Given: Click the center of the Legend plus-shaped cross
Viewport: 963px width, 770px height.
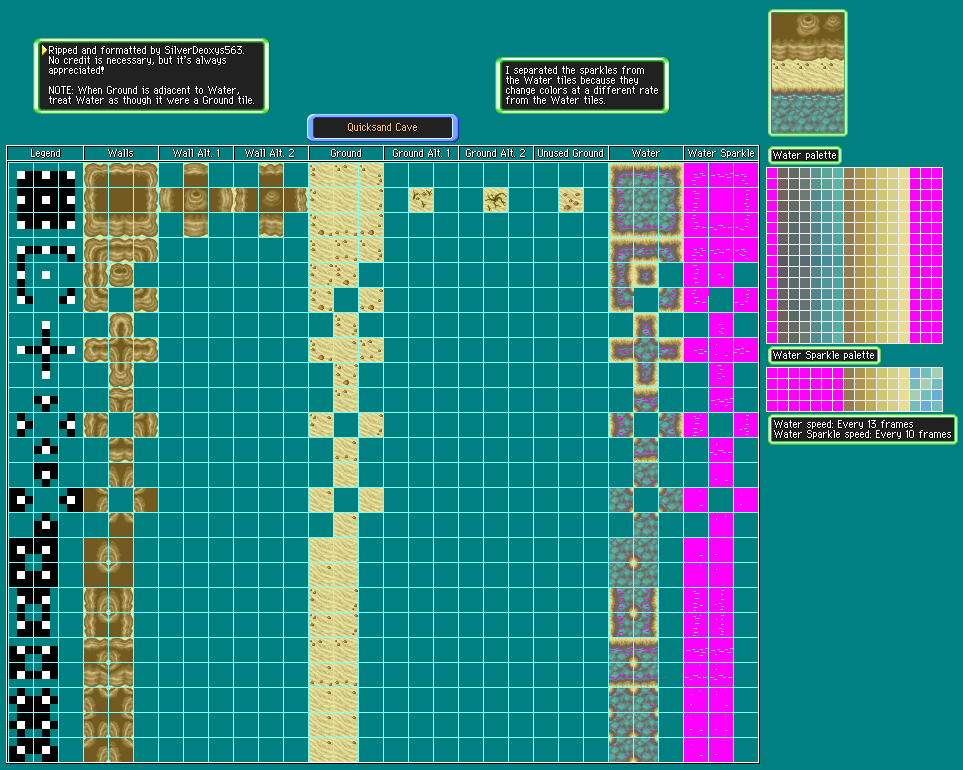Looking at the screenshot, I should point(46,350).
